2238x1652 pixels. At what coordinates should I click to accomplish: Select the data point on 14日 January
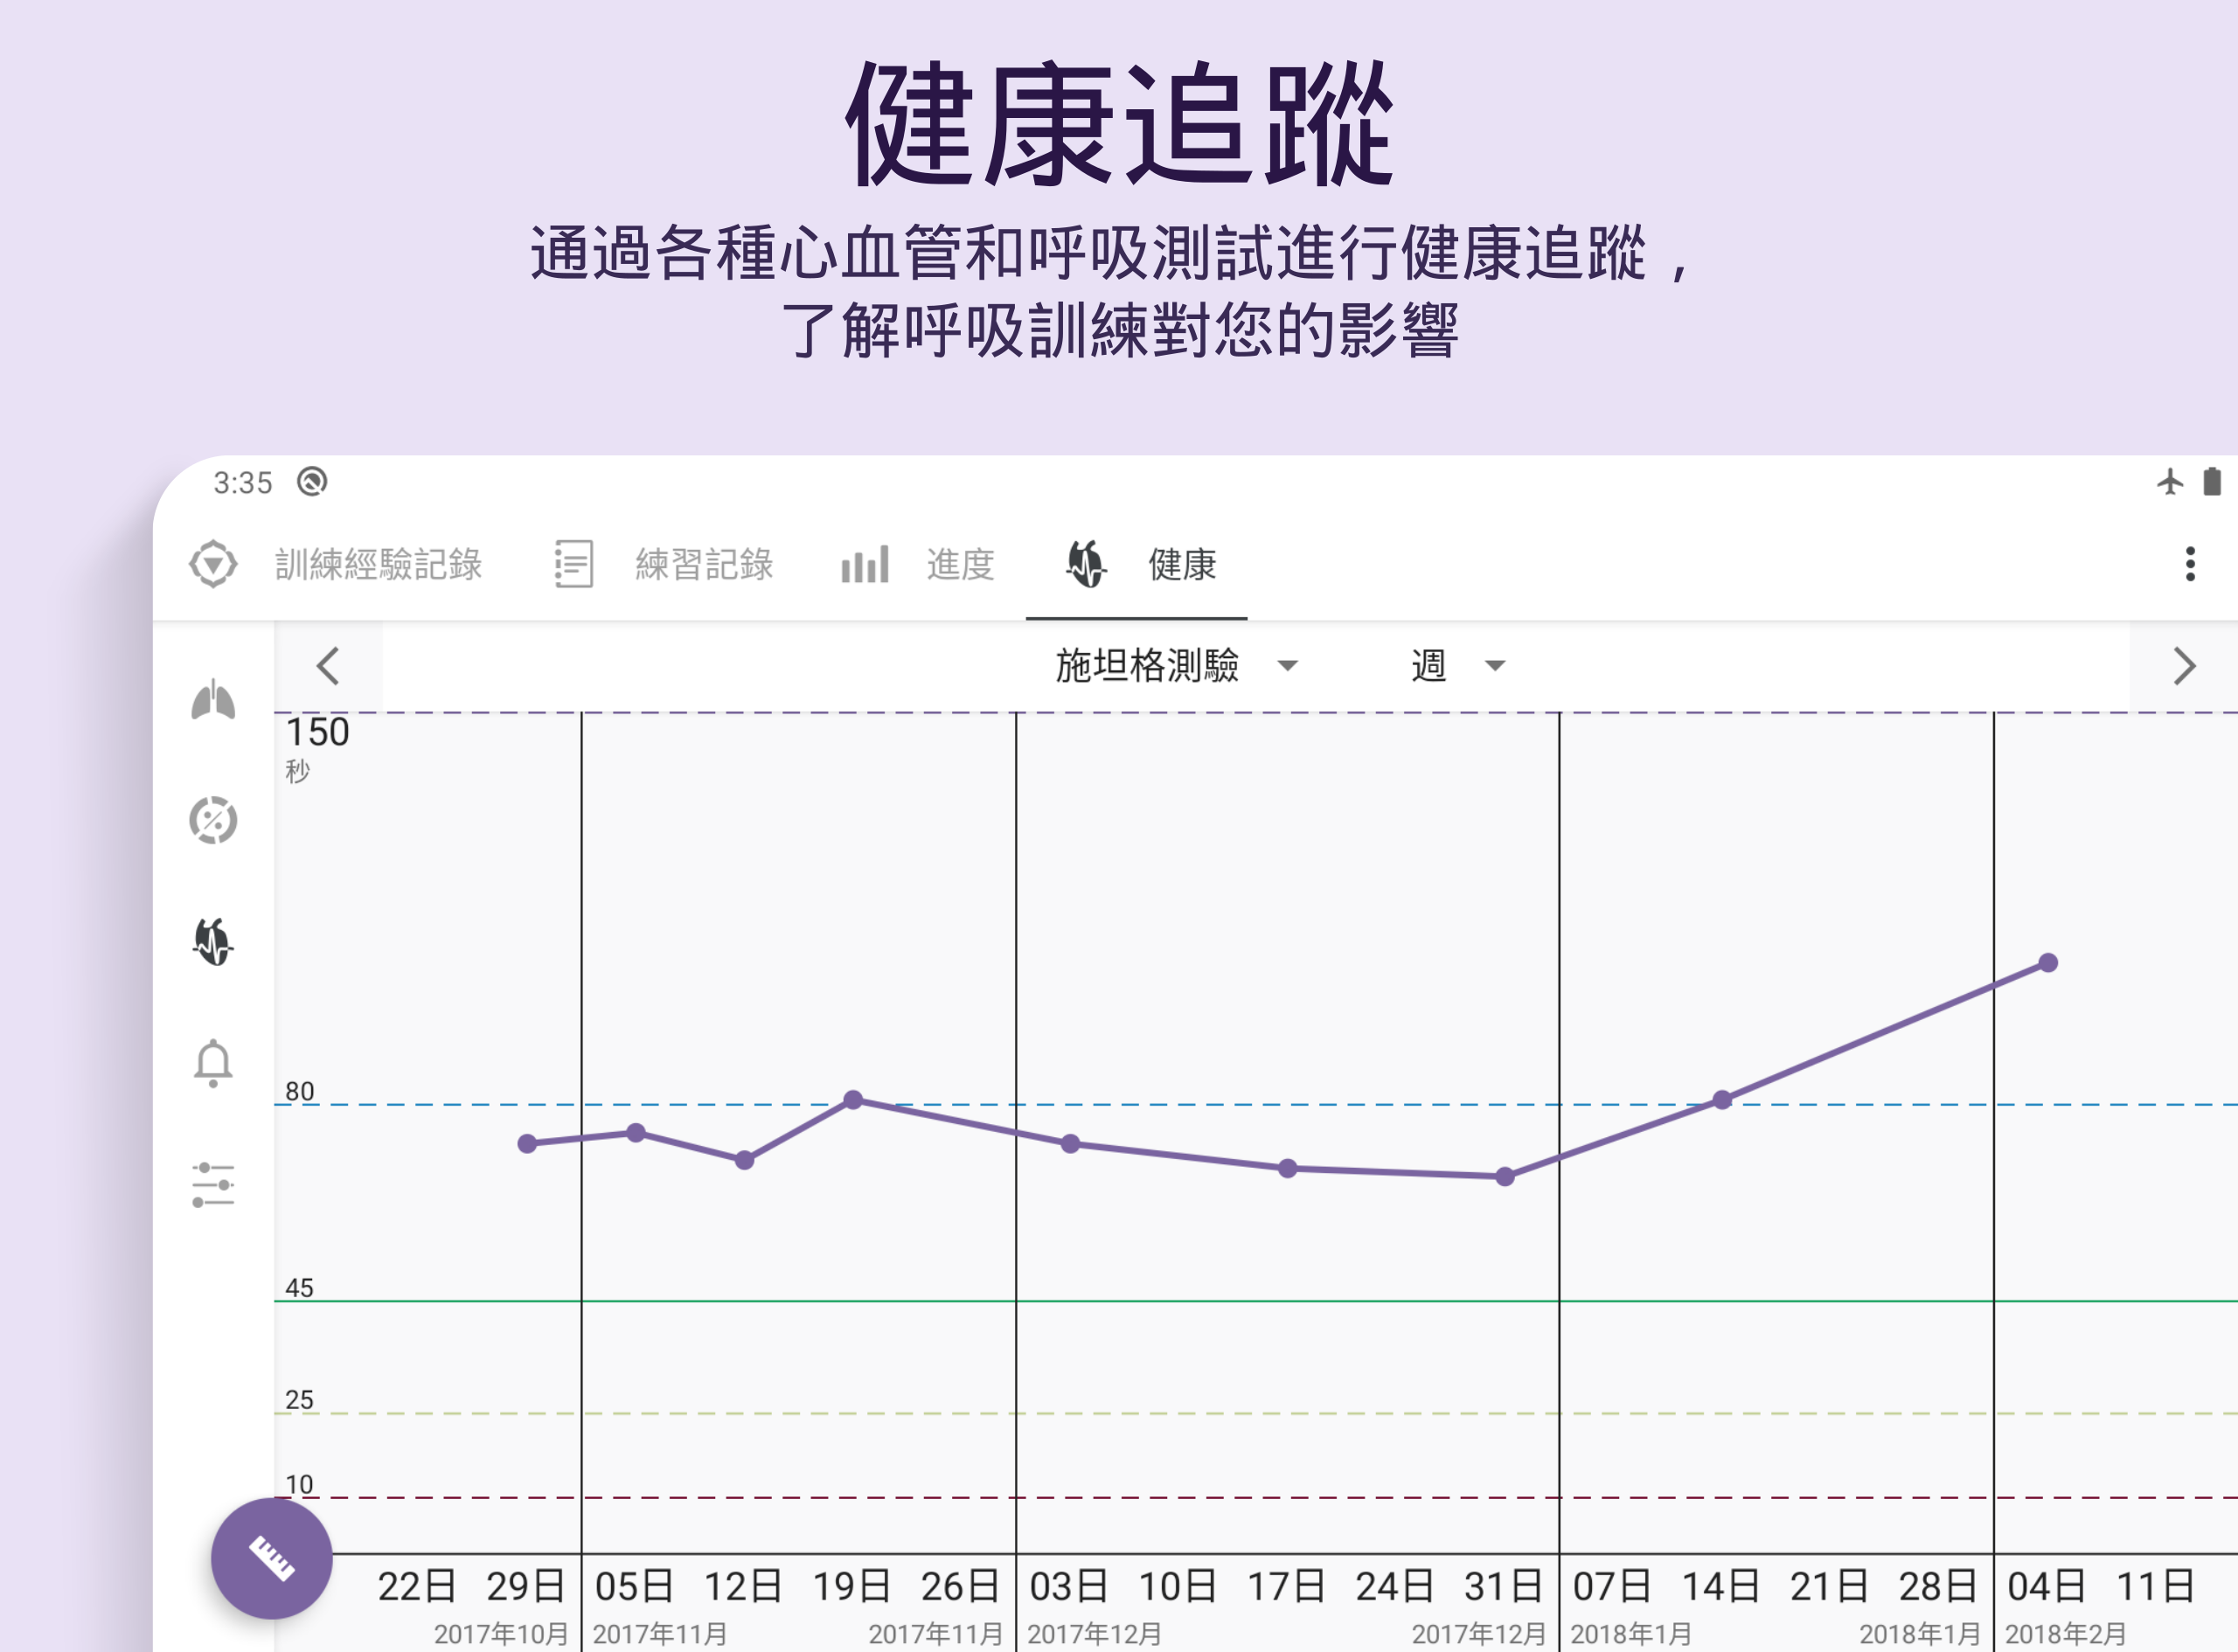1722,1099
